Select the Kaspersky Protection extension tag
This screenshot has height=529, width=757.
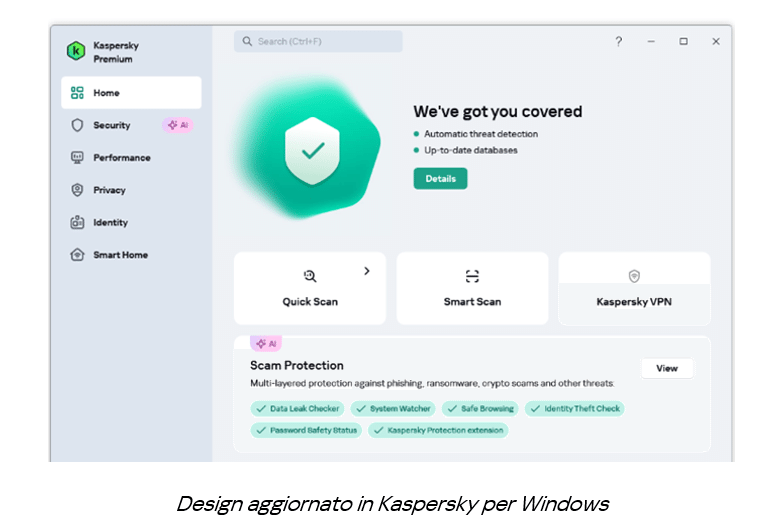pos(438,430)
